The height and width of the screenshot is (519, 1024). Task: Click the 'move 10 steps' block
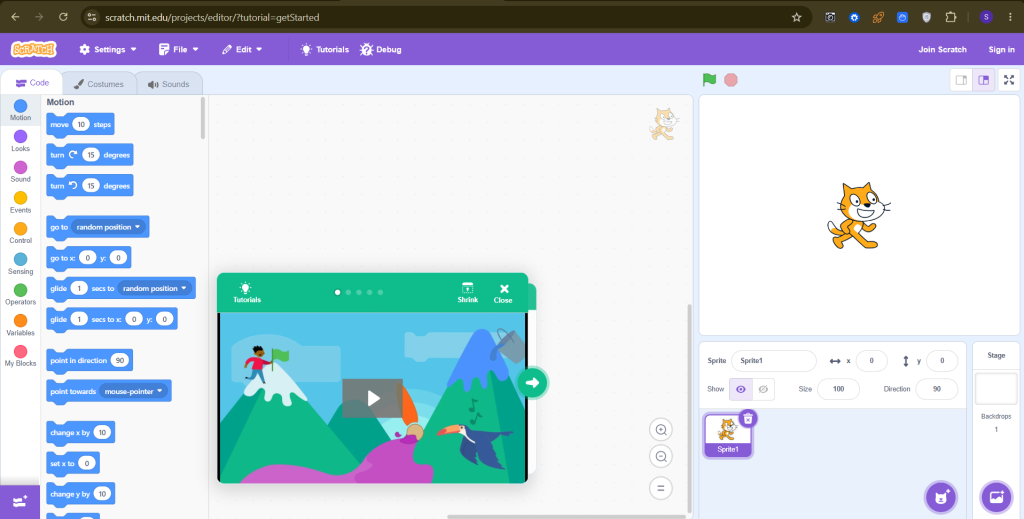(80, 125)
